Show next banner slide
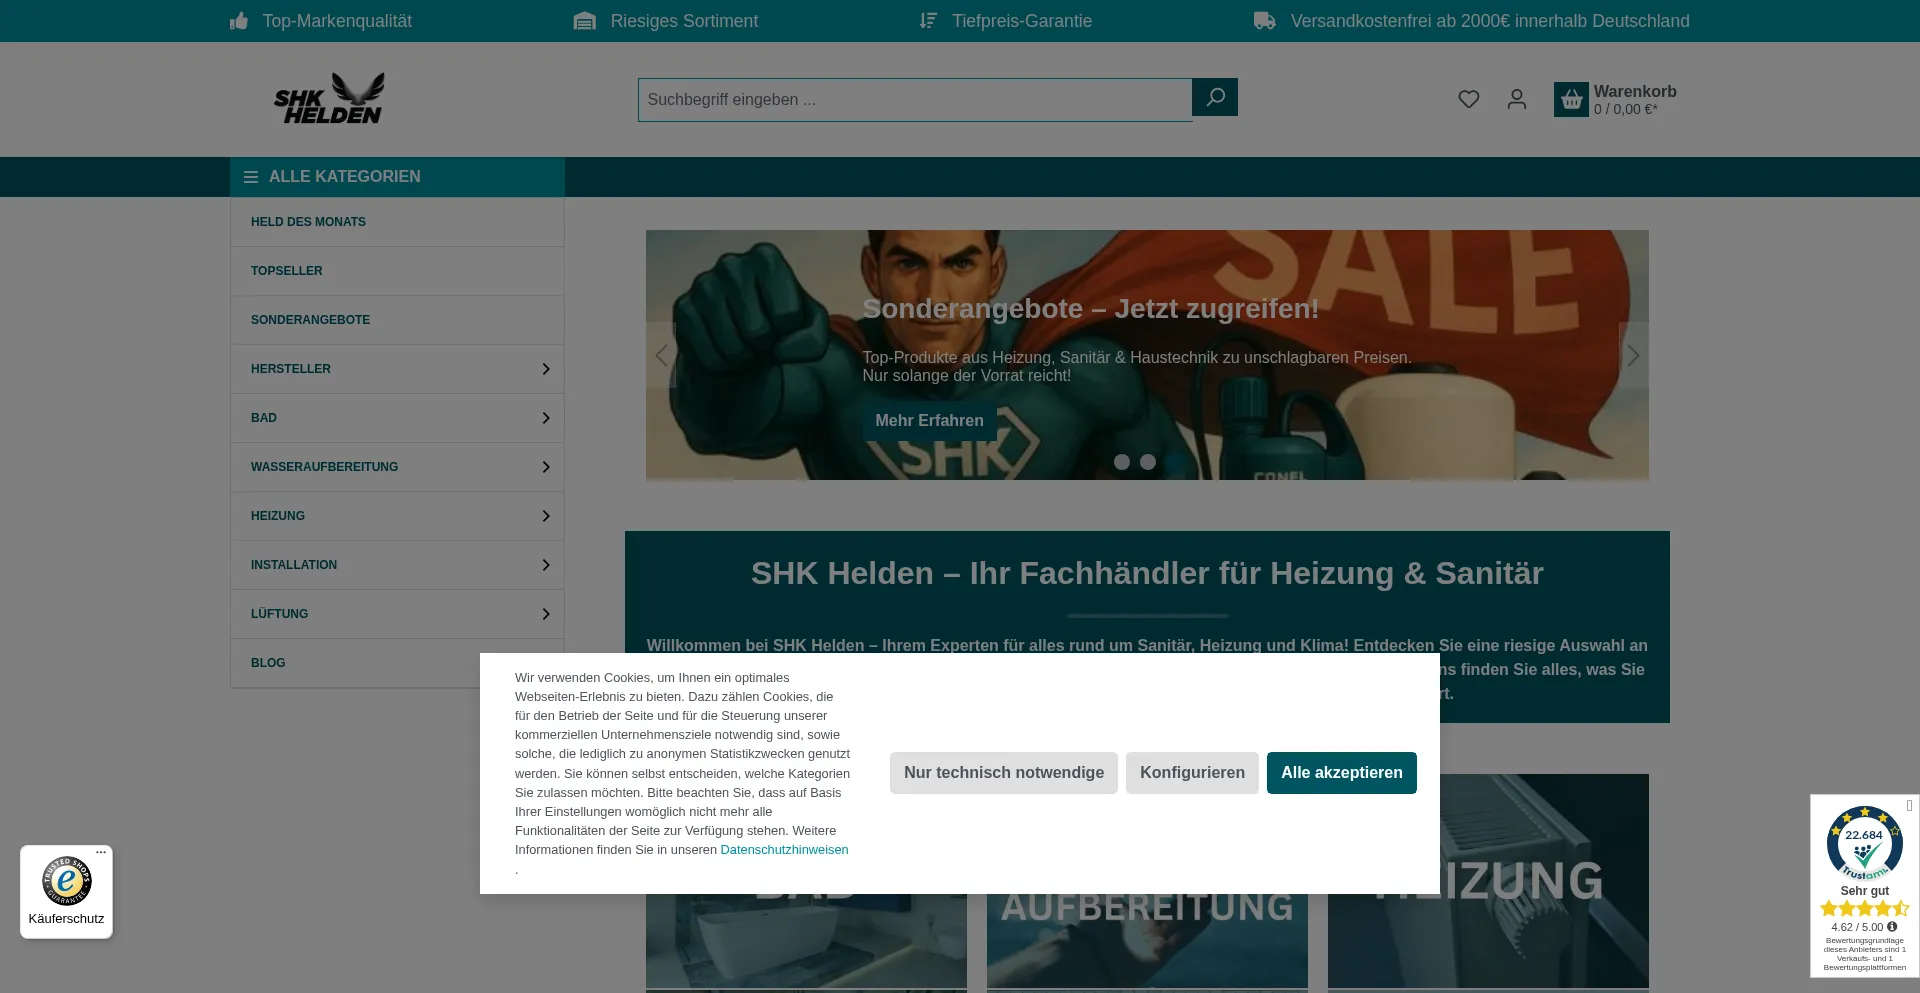This screenshot has width=1920, height=993. (x=1634, y=355)
